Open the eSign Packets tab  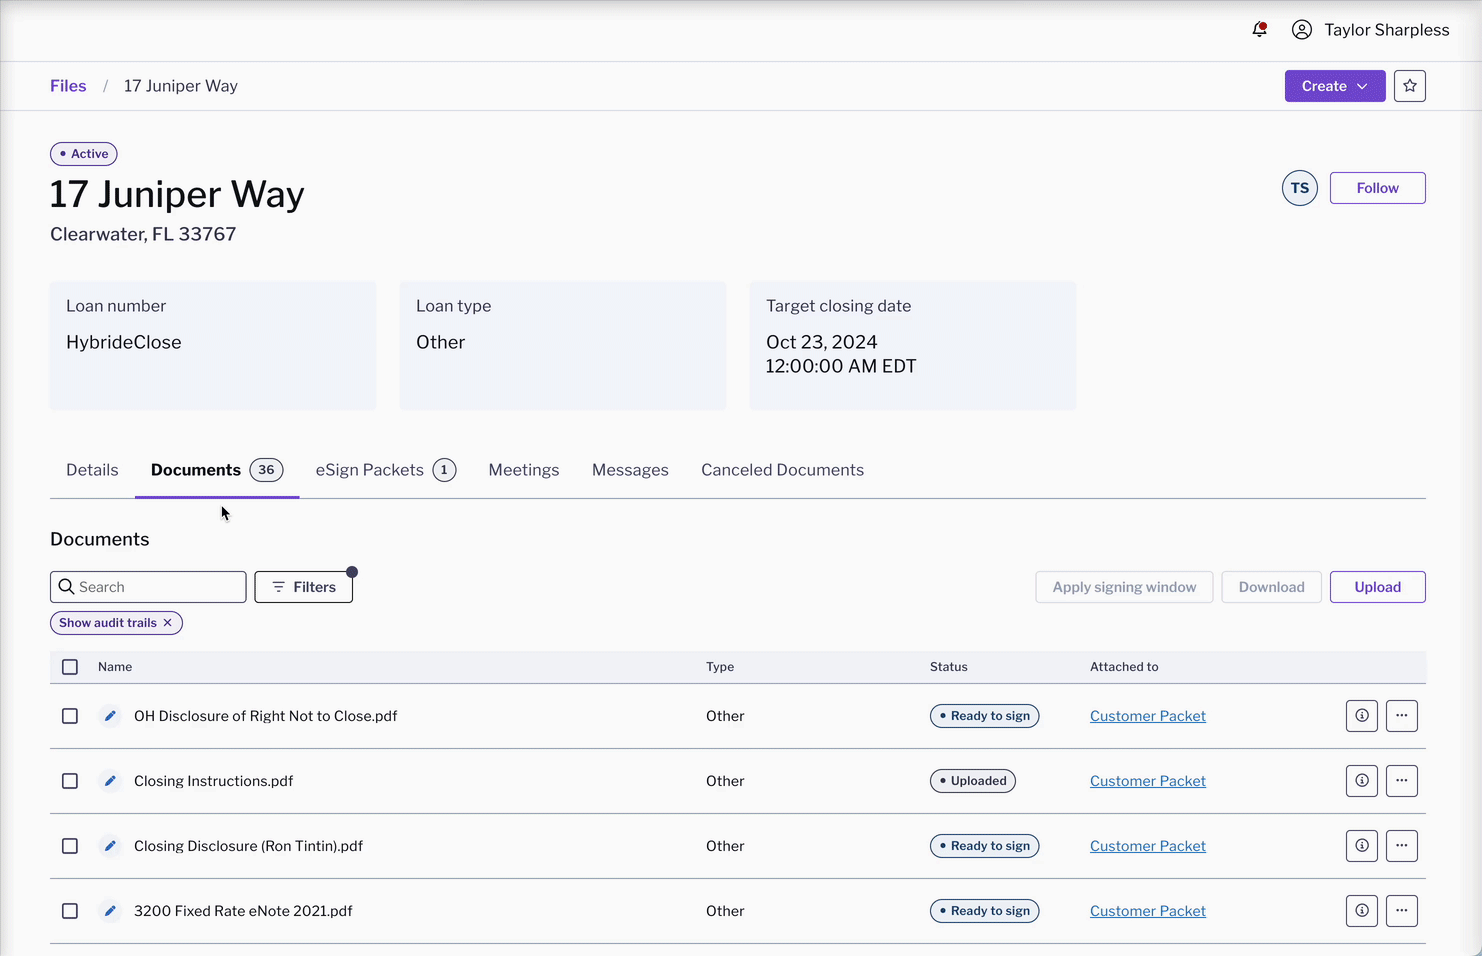[x=386, y=470]
